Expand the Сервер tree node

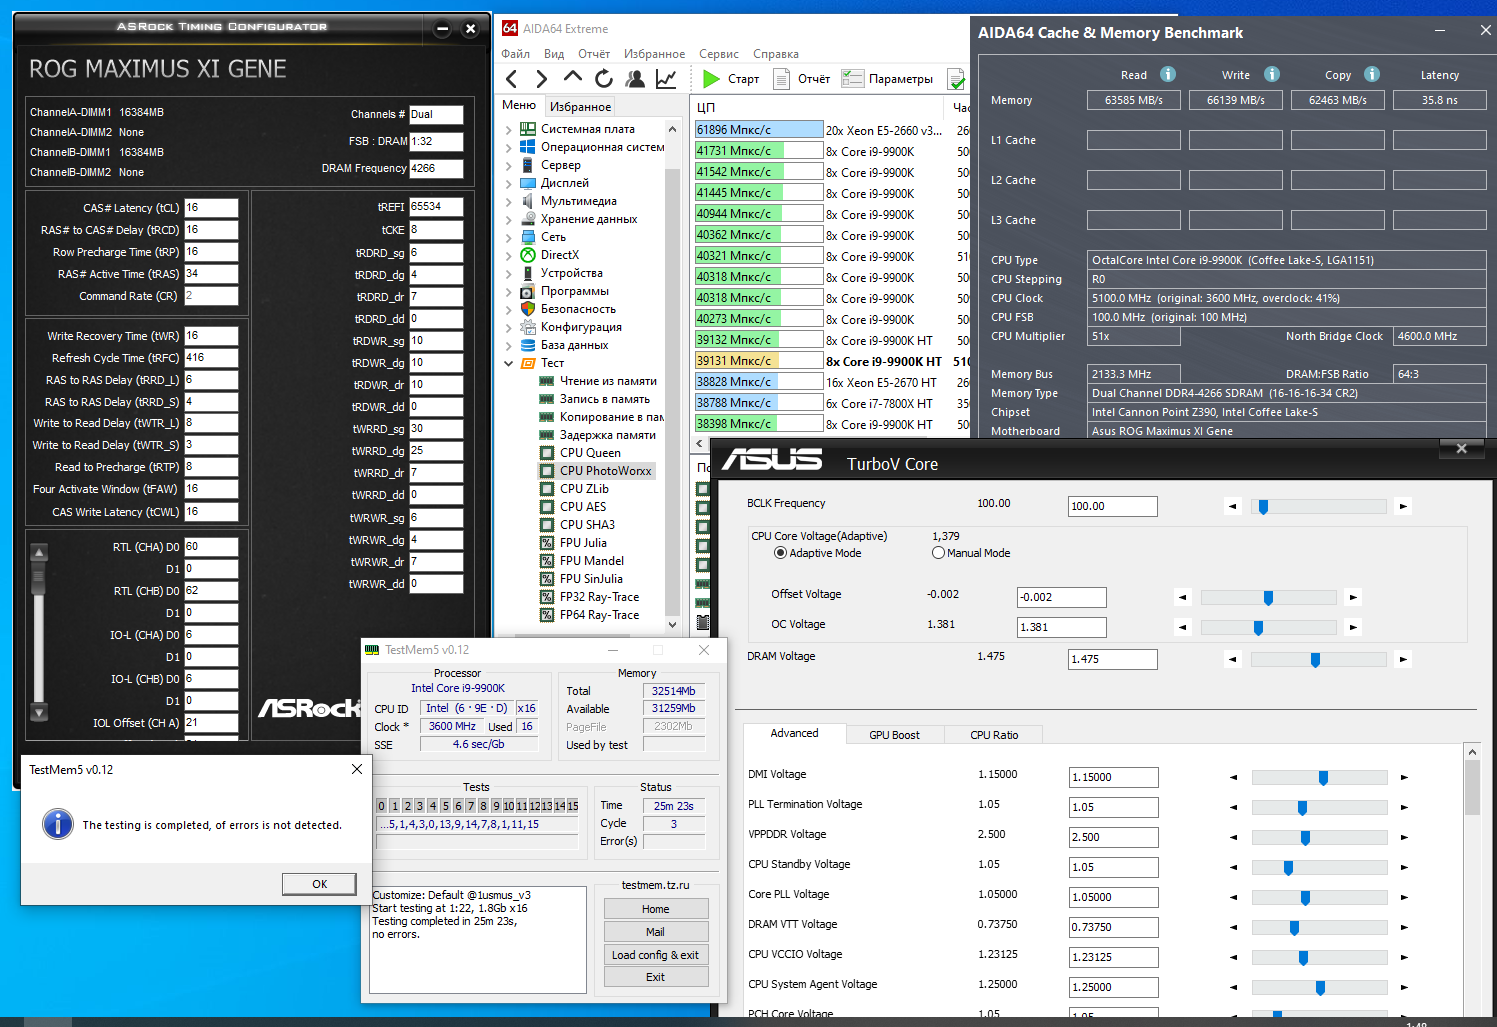pos(508,166)
